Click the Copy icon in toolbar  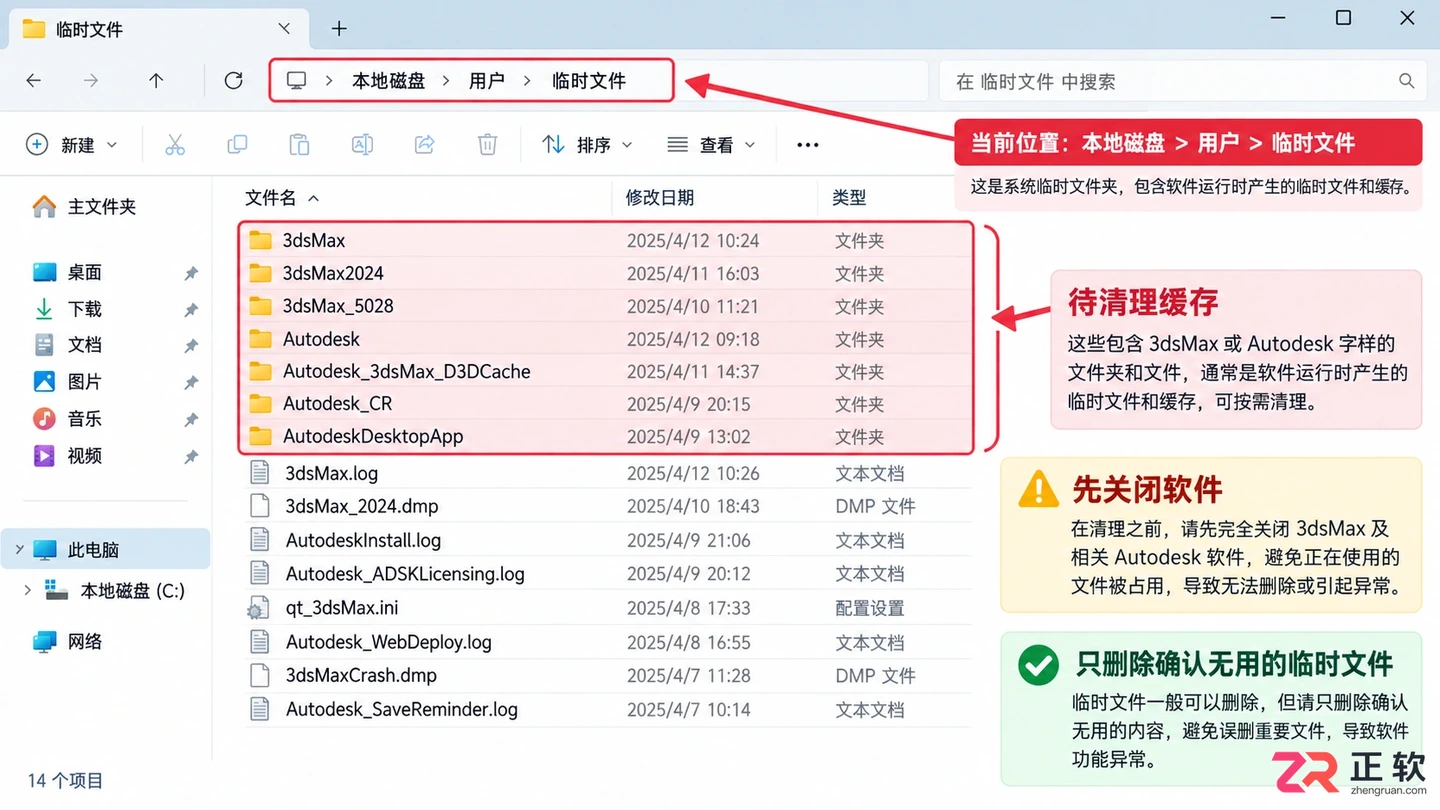click(237, 145)
